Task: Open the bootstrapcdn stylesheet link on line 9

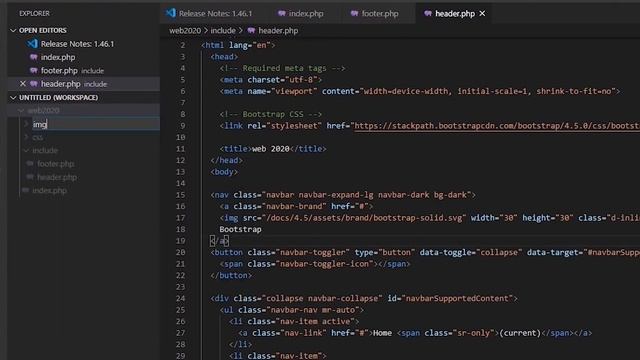Action: tap(497, 126)
